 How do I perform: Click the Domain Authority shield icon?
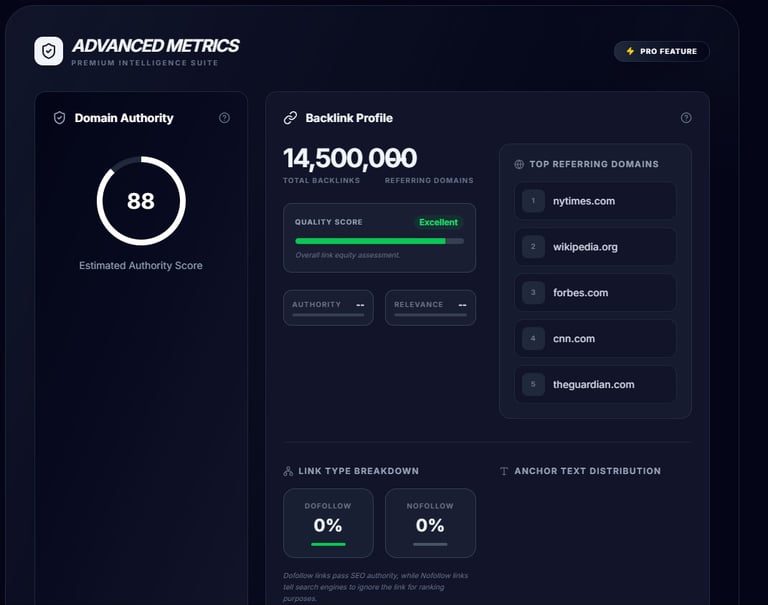pyautogui.click(x=59, y=118)
